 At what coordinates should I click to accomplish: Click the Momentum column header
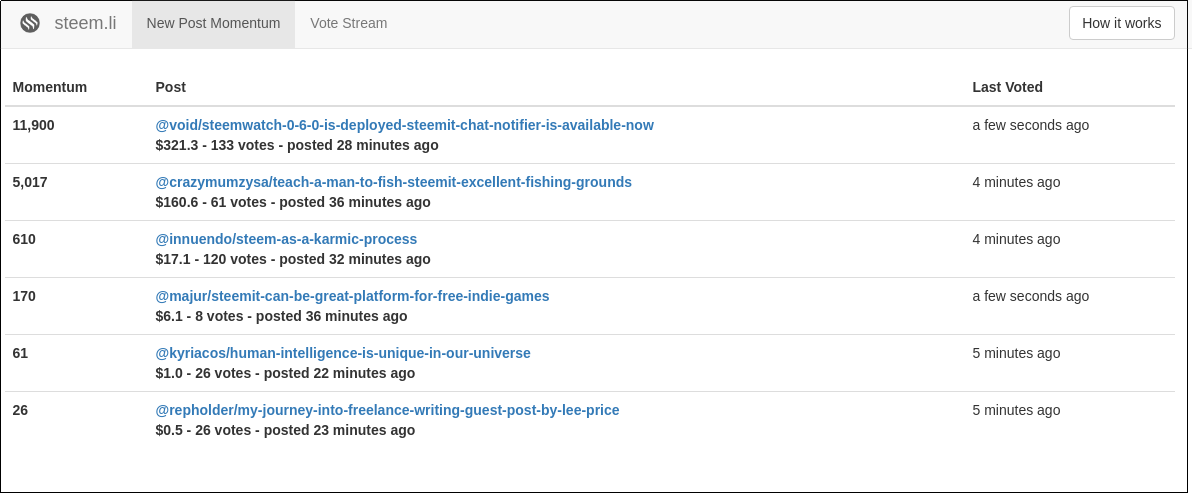coord(50,87)
